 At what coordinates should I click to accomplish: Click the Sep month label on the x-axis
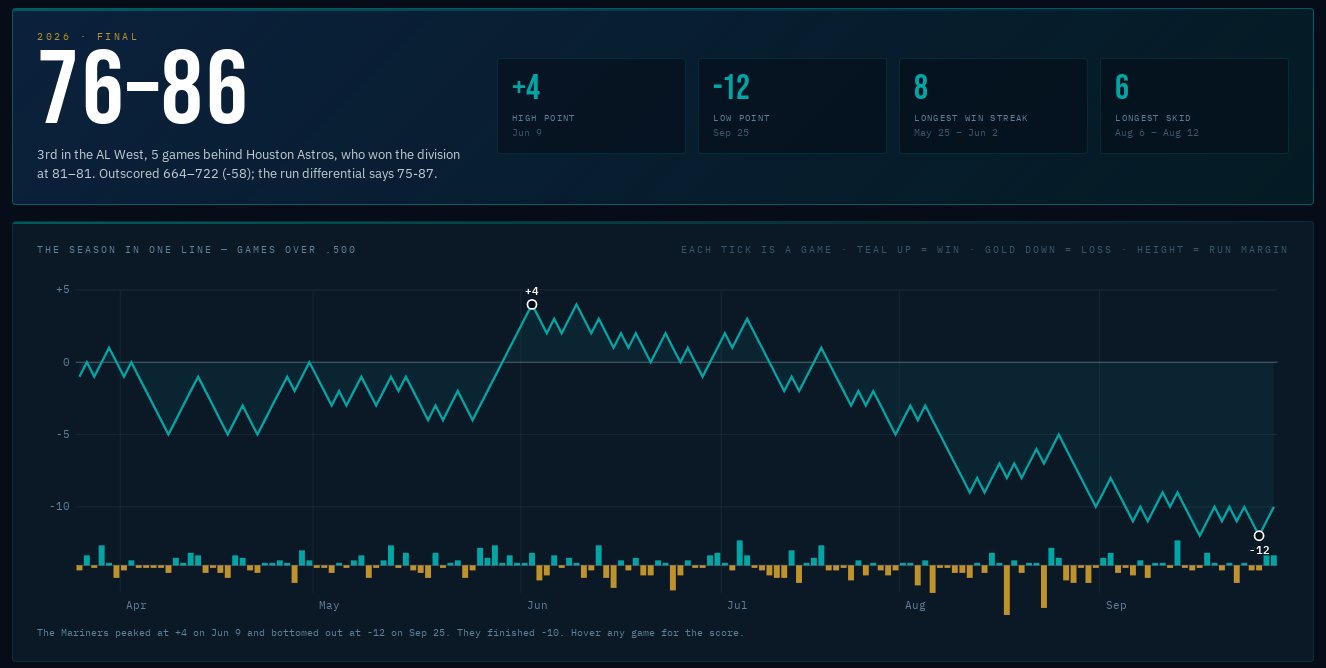pyautogui.click(x=1116, y=605)
